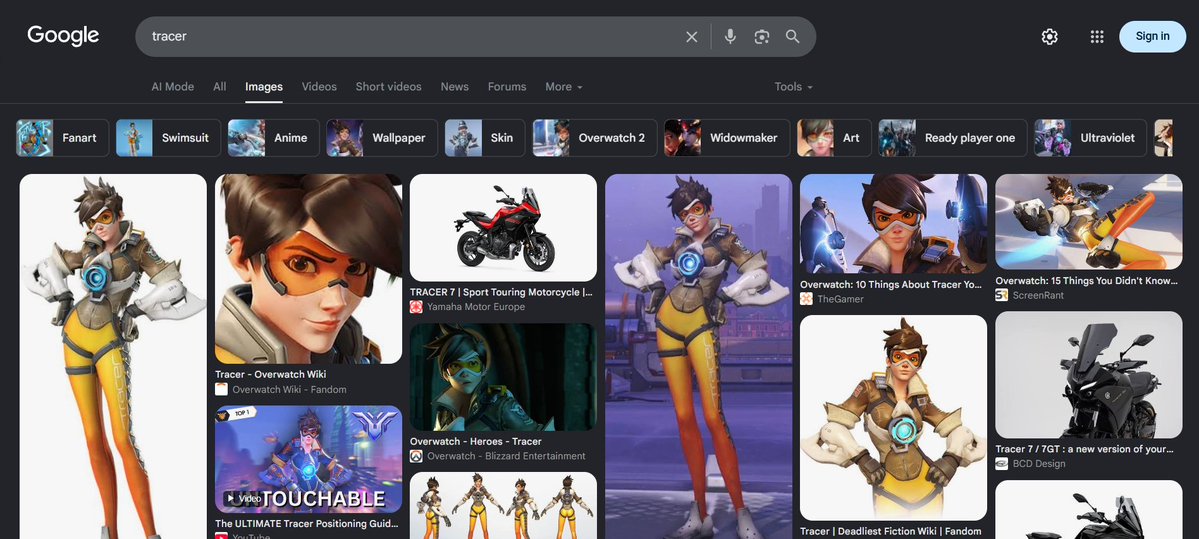Sign in to Google account

click(1152, 37)
